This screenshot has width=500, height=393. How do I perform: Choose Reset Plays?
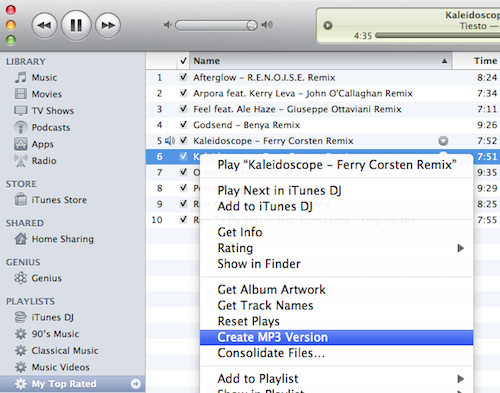(x=337, y=321)
